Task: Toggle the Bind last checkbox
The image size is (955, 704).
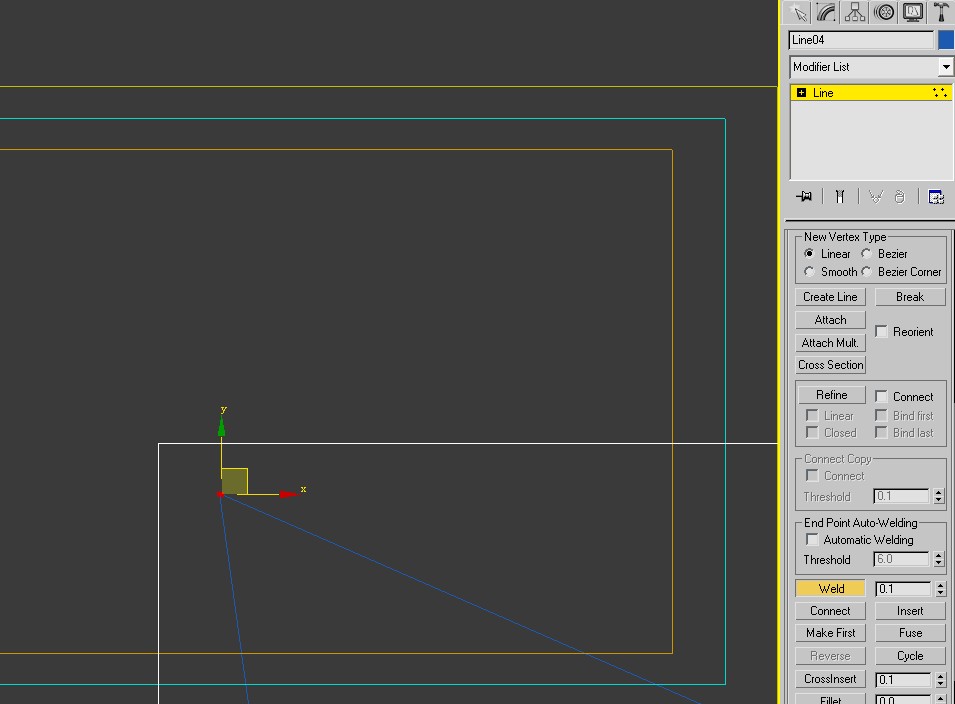Action: (x=881, y=432)
